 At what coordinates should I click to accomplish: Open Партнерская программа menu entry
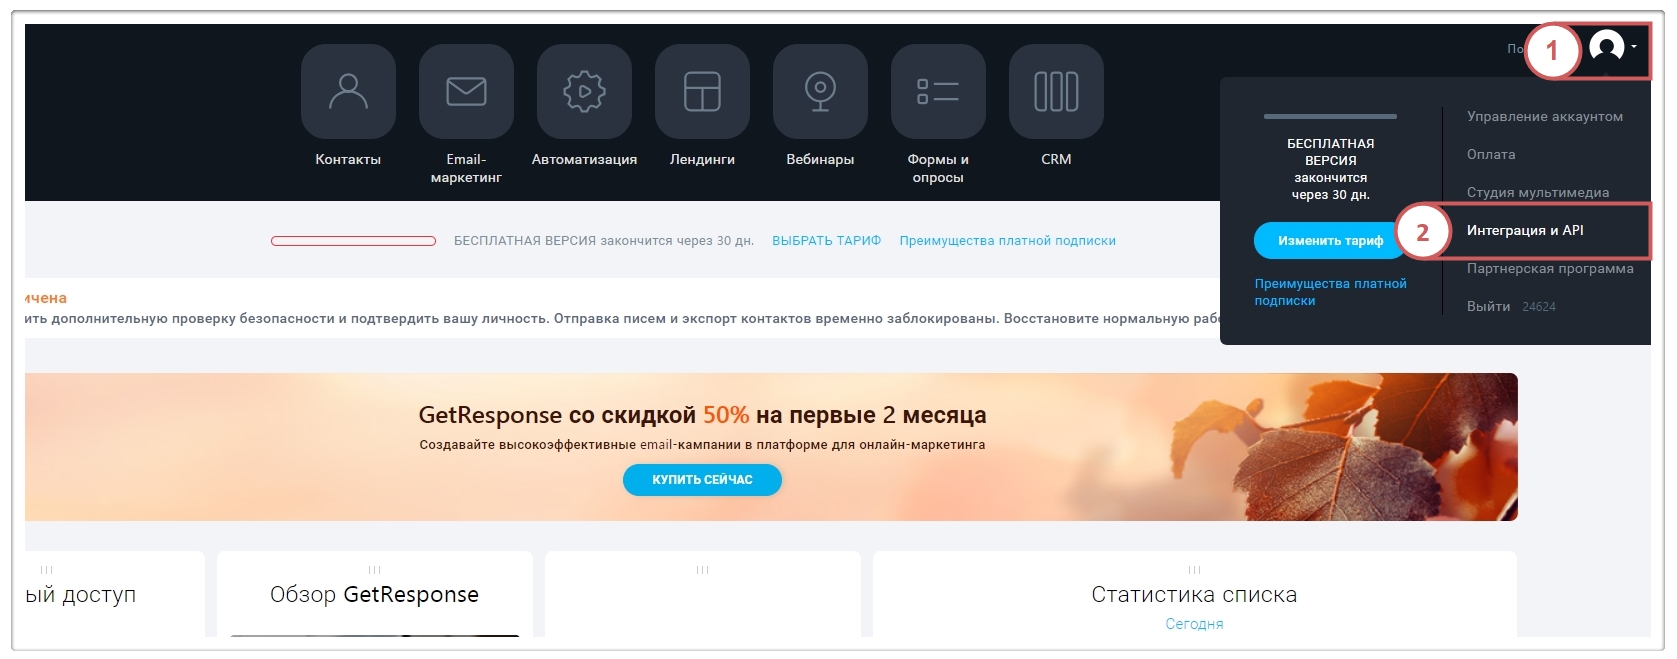pyautogui.click(x=1550, y=269)
